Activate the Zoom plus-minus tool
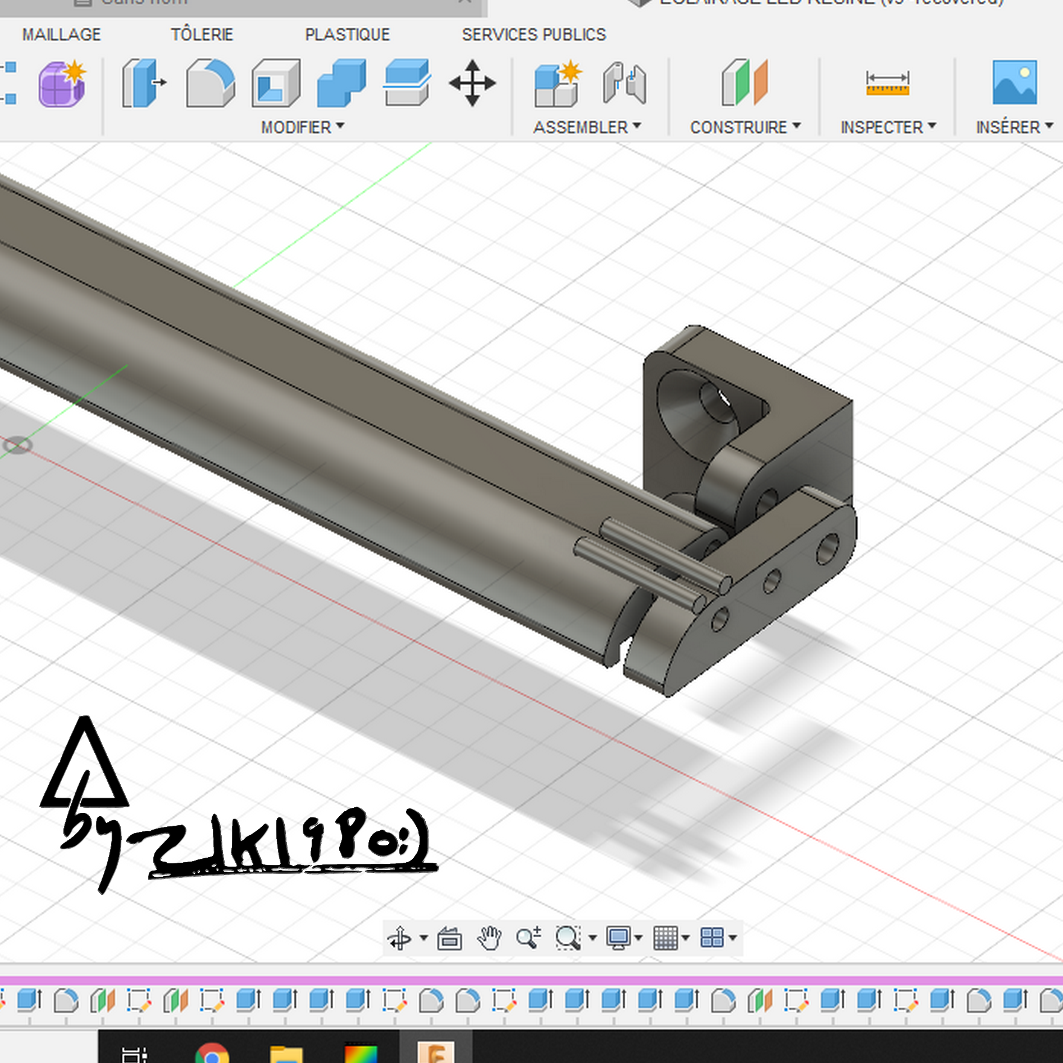1063x1063 pixels. [x=528, y=938]
